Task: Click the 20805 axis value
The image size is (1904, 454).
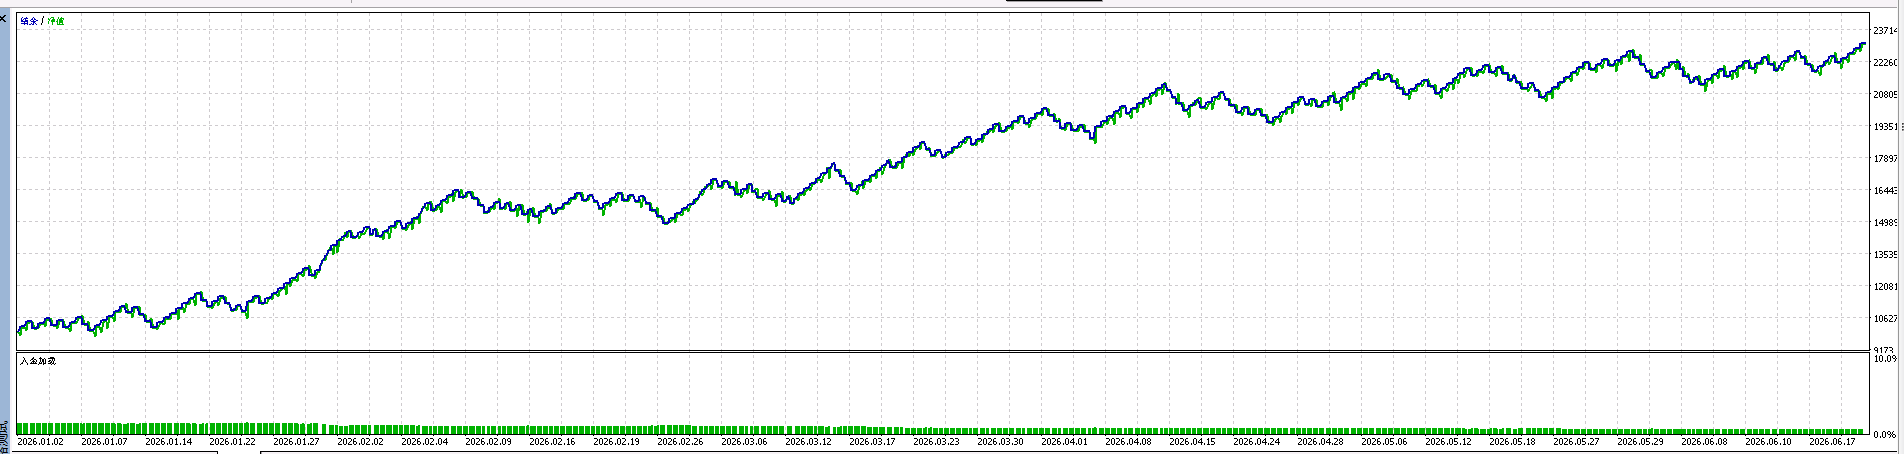Action: tap(1885, 95)
